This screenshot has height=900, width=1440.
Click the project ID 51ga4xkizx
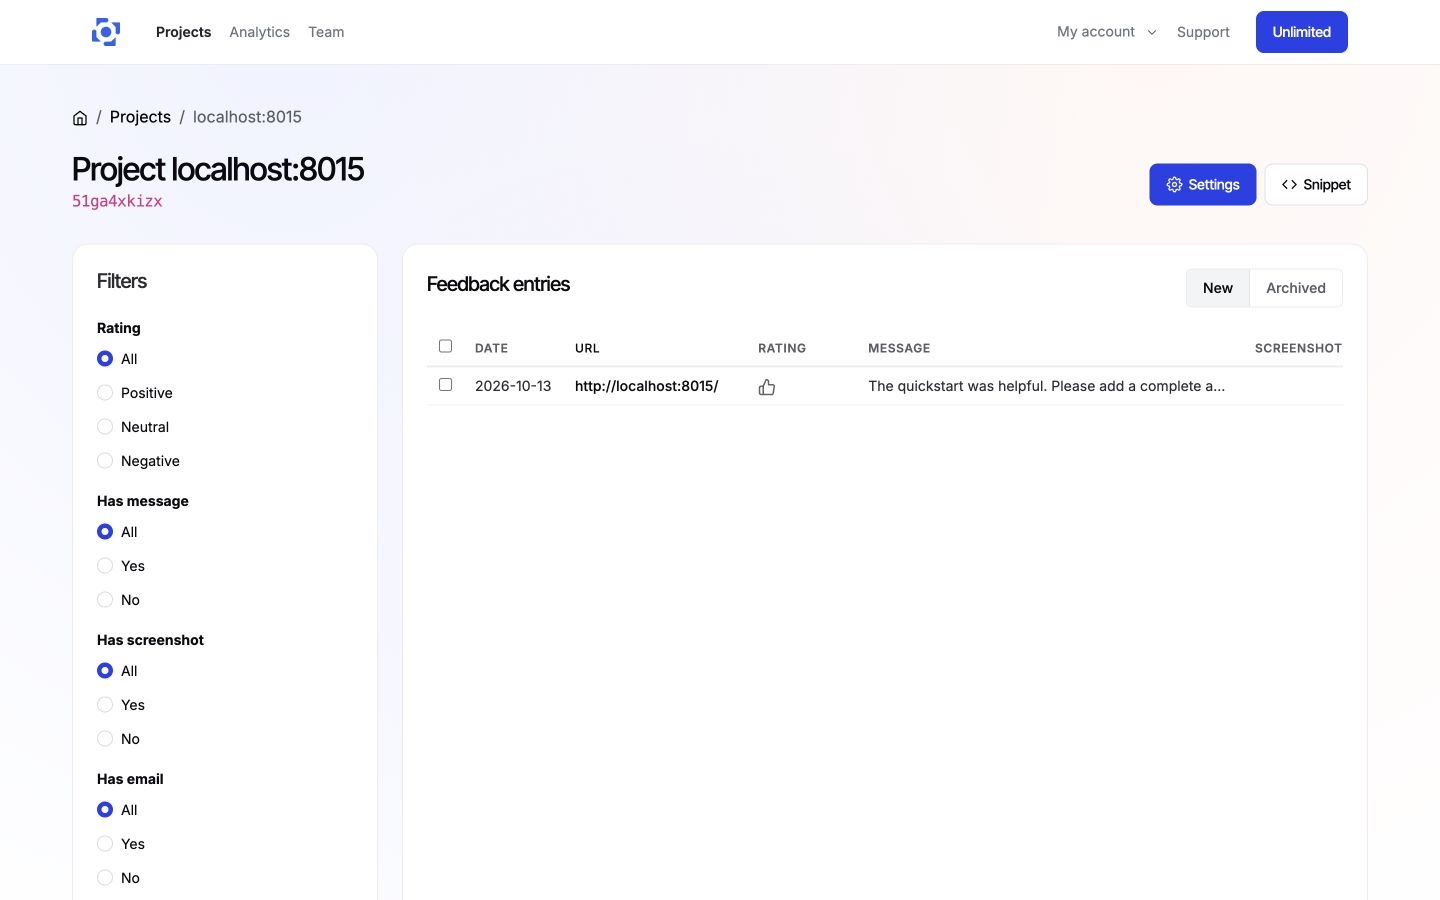117,201
